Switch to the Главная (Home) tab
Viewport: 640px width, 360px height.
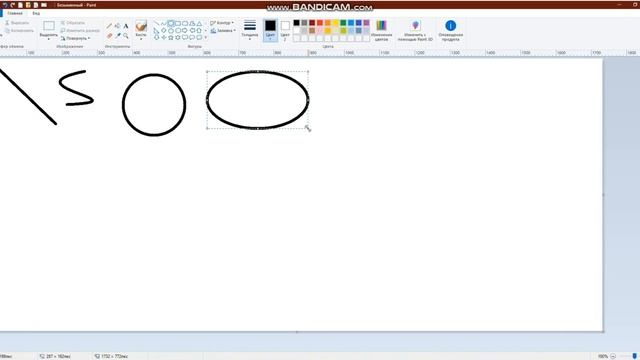click(15, 13)
